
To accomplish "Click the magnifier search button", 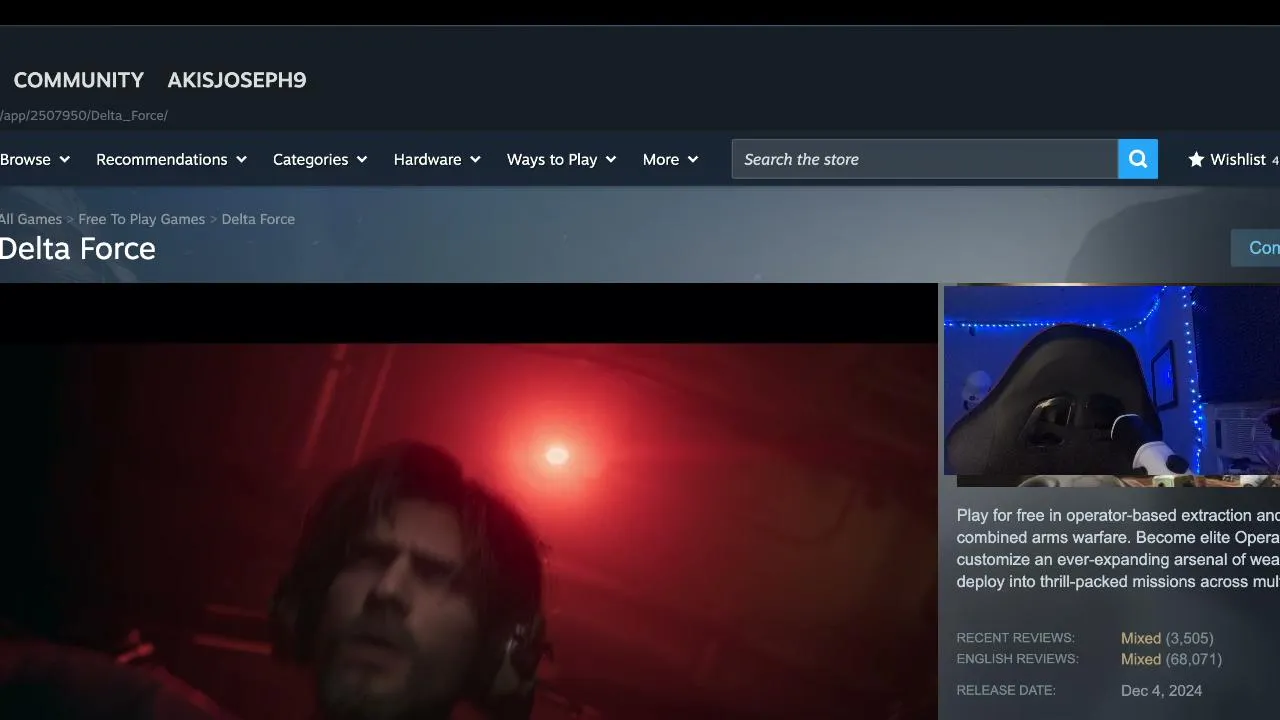I will coord(1138,159).
